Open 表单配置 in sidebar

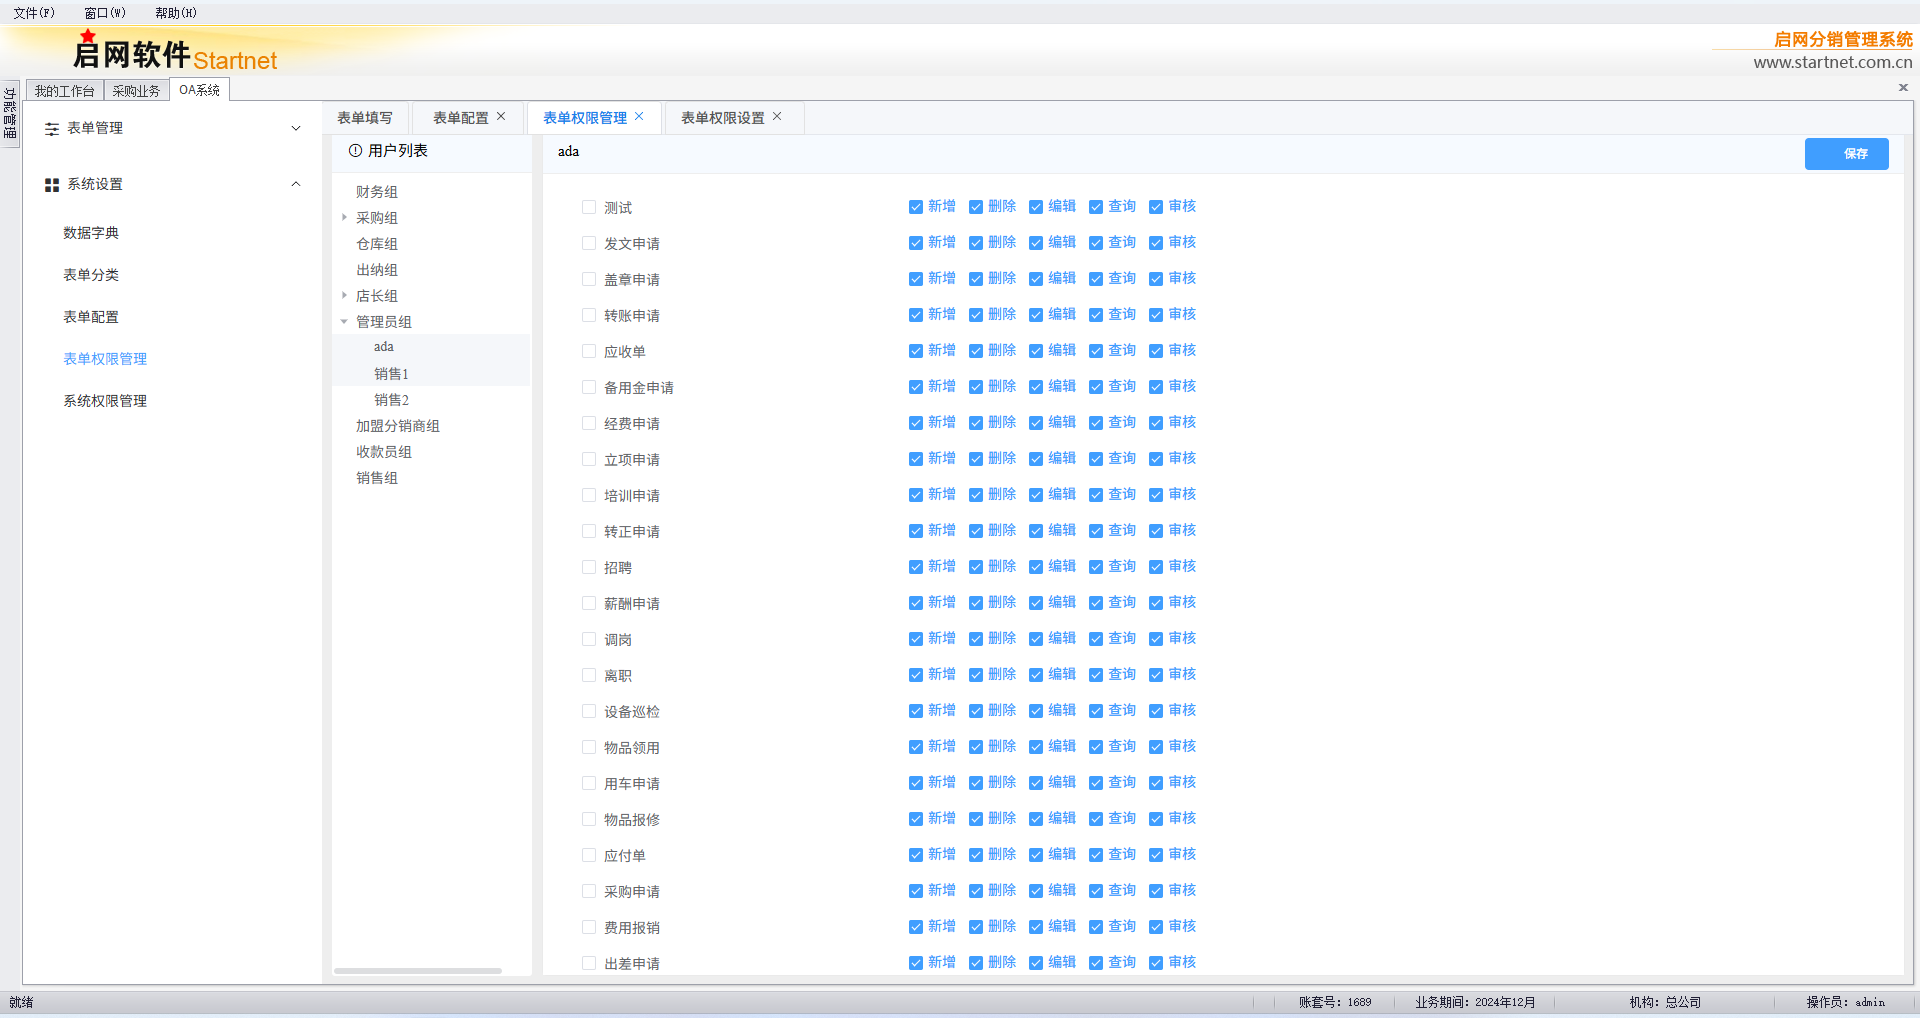[91, 317]
